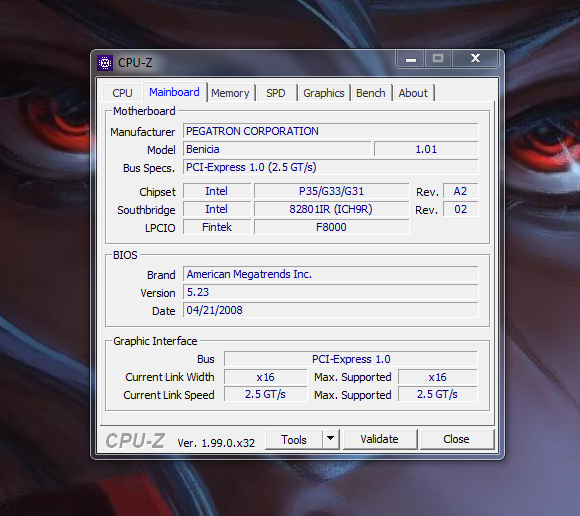Click the Max. Supported 2.5 GT/s link speed
Viewport: 580px width, 516px height.
438,394
